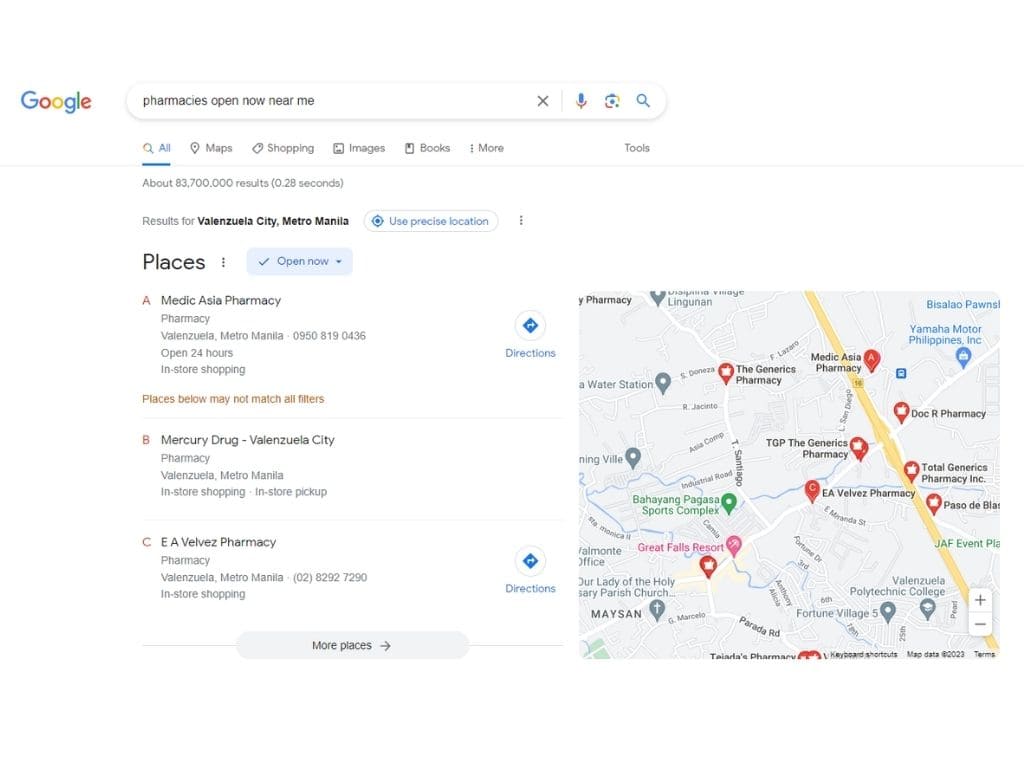
Task: Click Total Generics Pharmacy Inc. map pin
Action: [x=911, y=471]
